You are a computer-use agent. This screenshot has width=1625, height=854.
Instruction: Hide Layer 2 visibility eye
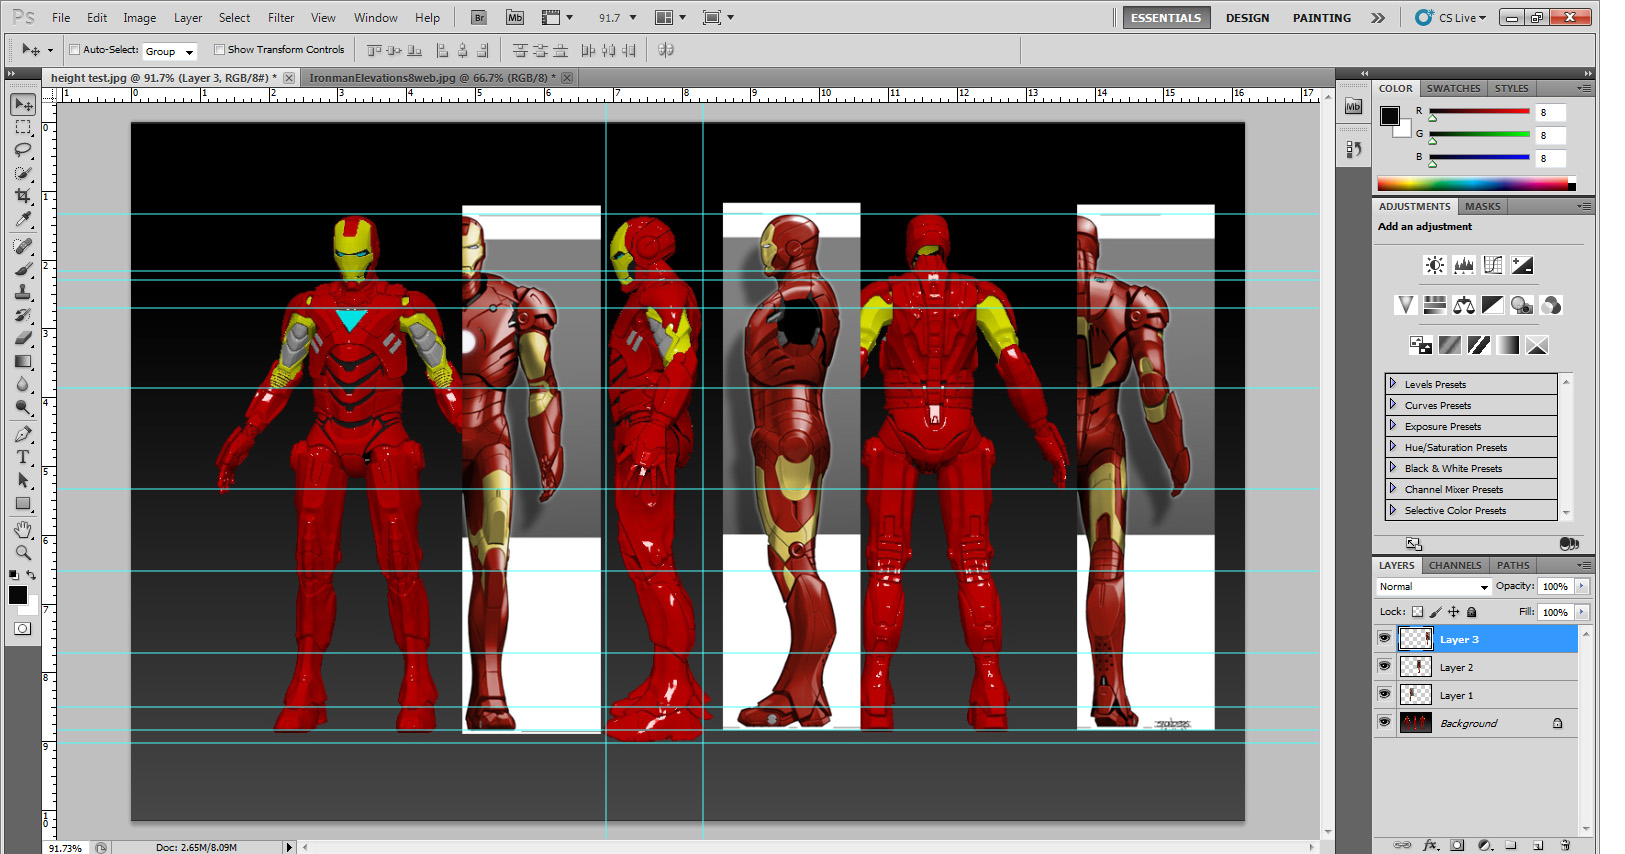point(1384,666)
